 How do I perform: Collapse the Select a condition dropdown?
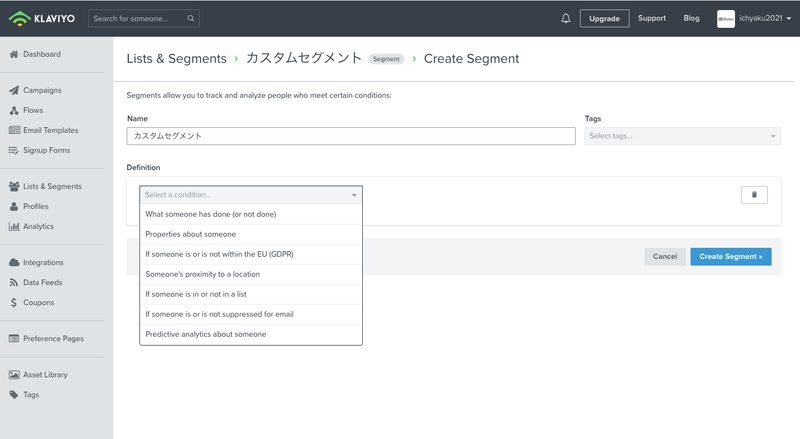(x=251, y=194)
